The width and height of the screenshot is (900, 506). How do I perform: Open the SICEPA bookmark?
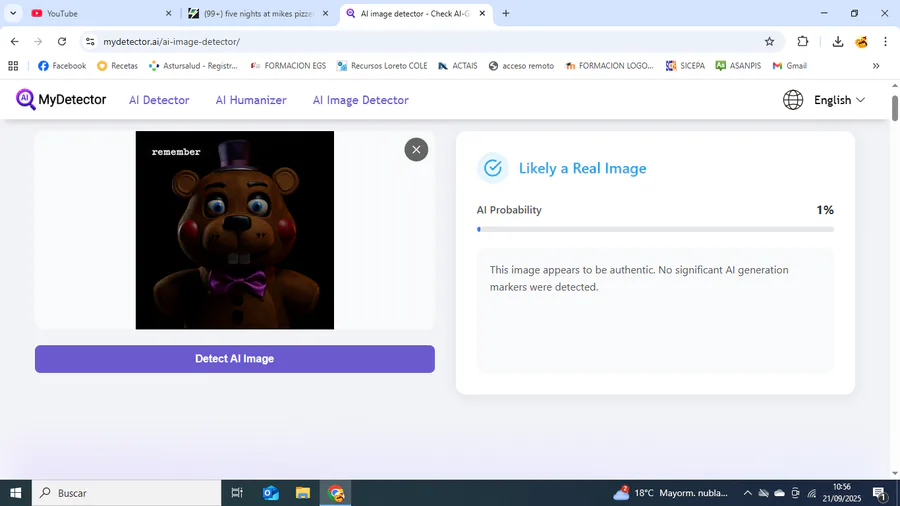(x=685, y=66)
